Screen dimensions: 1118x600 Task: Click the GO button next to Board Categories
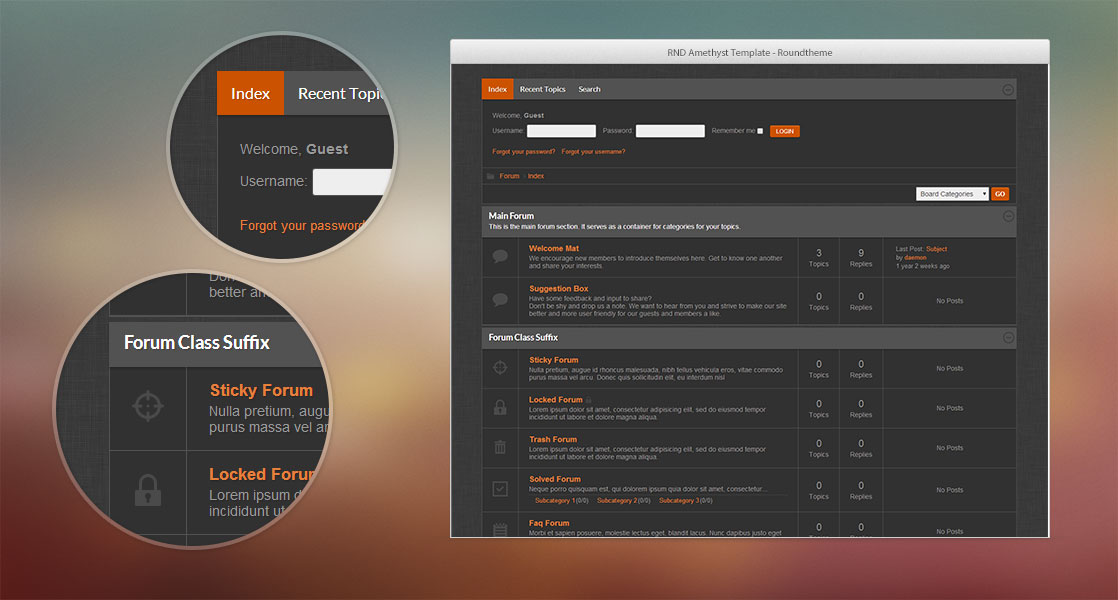[x=1000, y=194]
